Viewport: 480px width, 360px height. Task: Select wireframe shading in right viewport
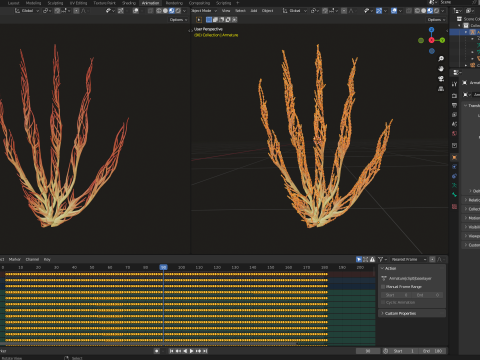pos(417,11)
